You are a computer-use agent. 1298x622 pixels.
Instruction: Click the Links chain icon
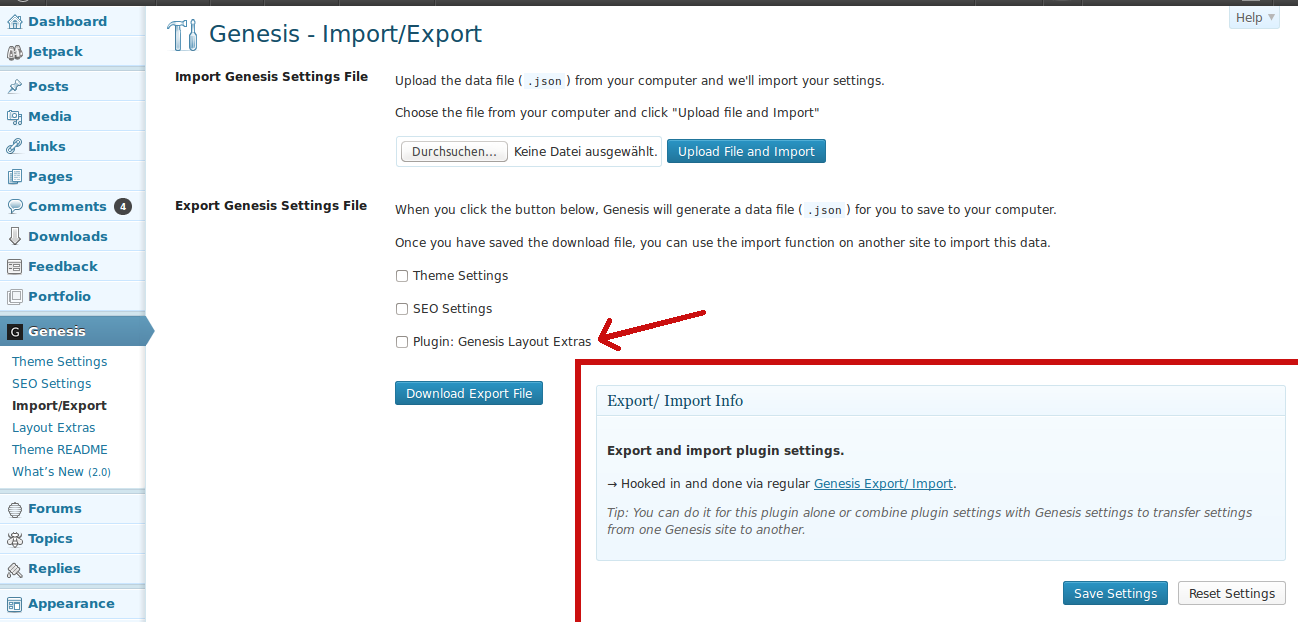(x=14, y=146)
